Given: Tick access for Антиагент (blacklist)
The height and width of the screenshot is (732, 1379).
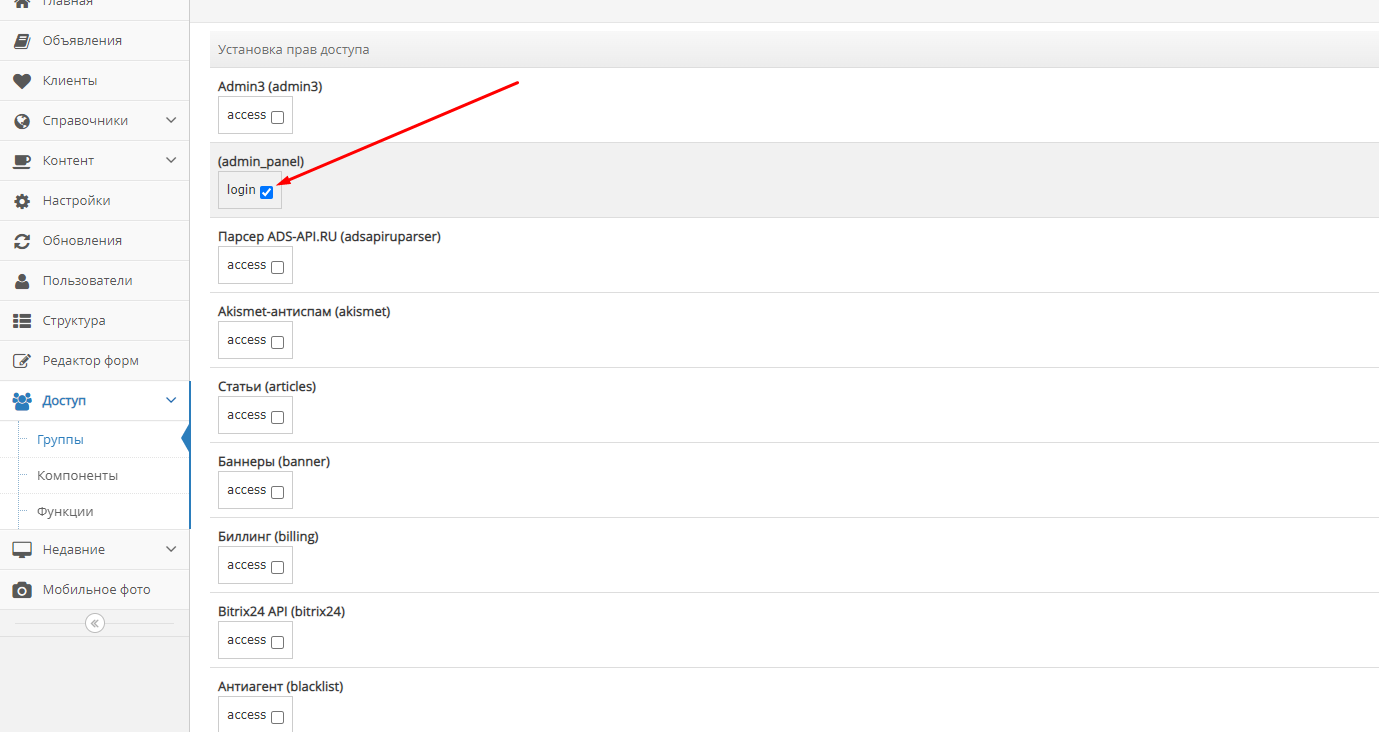Looking at the screenshot, I should 277,717.
